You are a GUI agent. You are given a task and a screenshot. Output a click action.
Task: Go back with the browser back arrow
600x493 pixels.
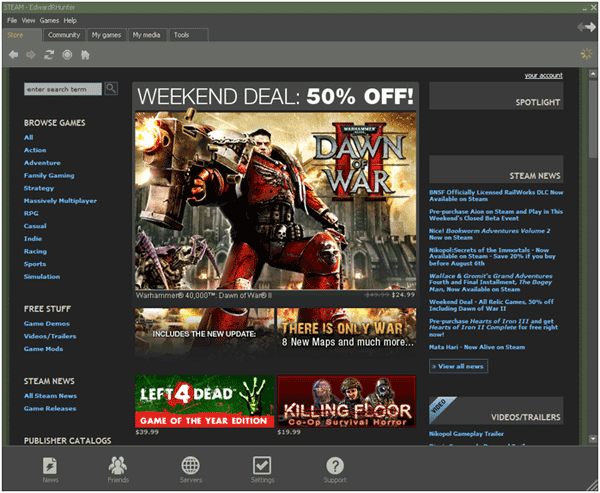point(14,55)
